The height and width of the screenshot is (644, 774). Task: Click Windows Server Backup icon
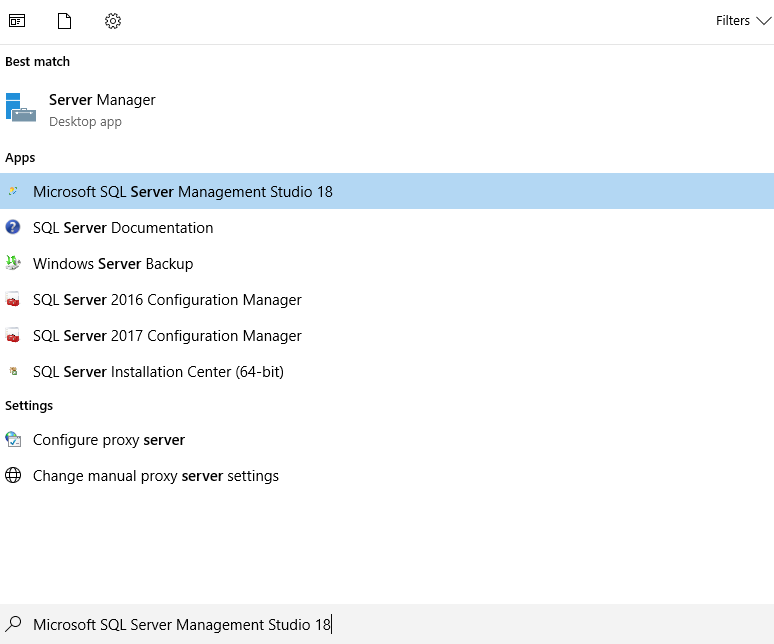13,263
